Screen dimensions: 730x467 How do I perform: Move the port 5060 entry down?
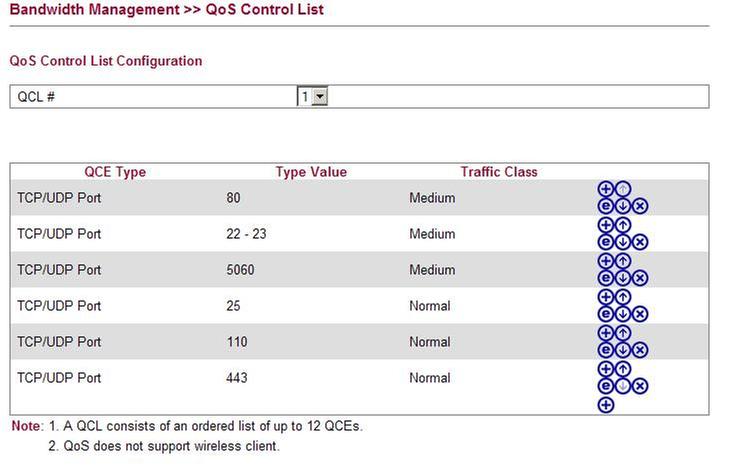tap(622, 278)
